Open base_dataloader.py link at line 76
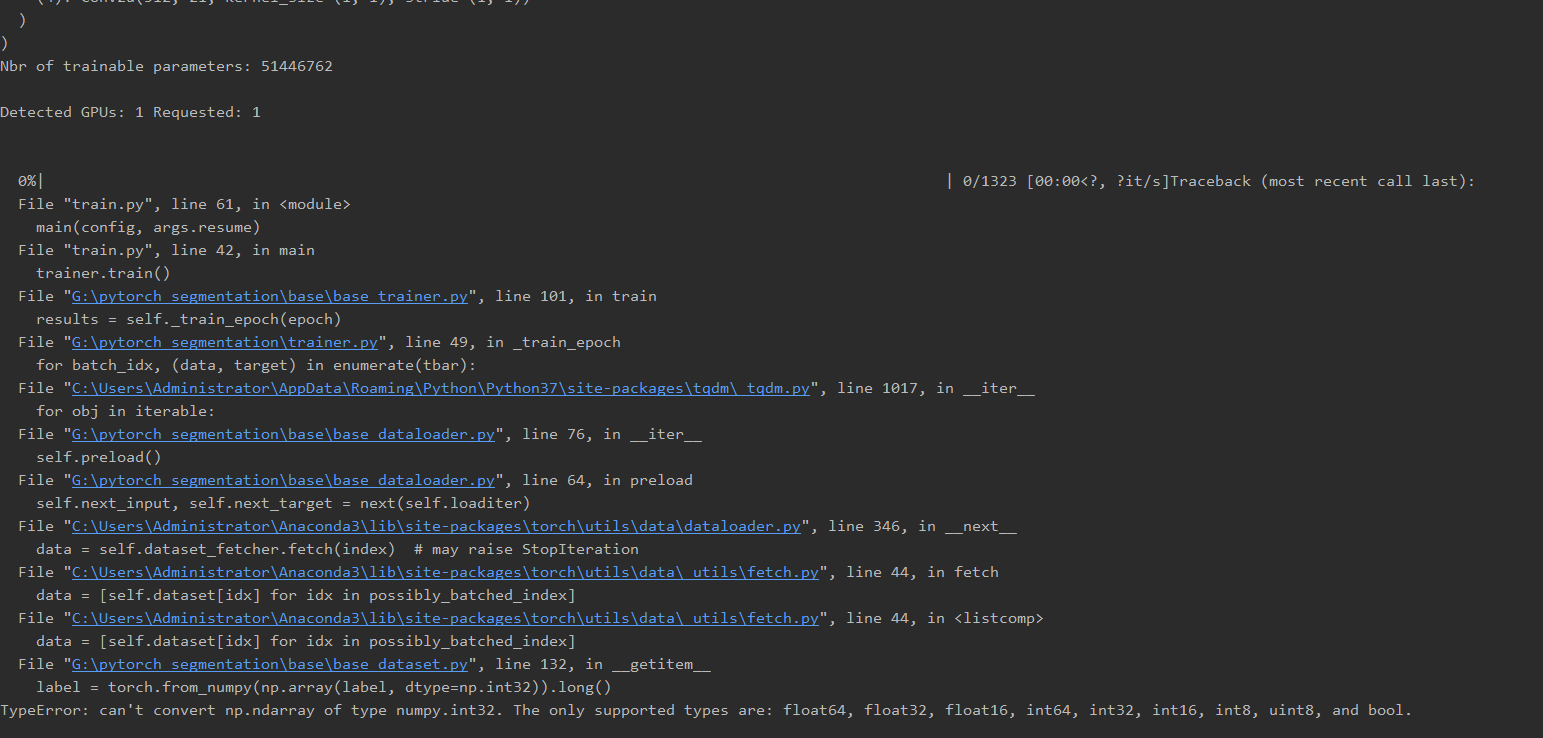This screenshot has width=1543, height=738. (x=284, y=433)
